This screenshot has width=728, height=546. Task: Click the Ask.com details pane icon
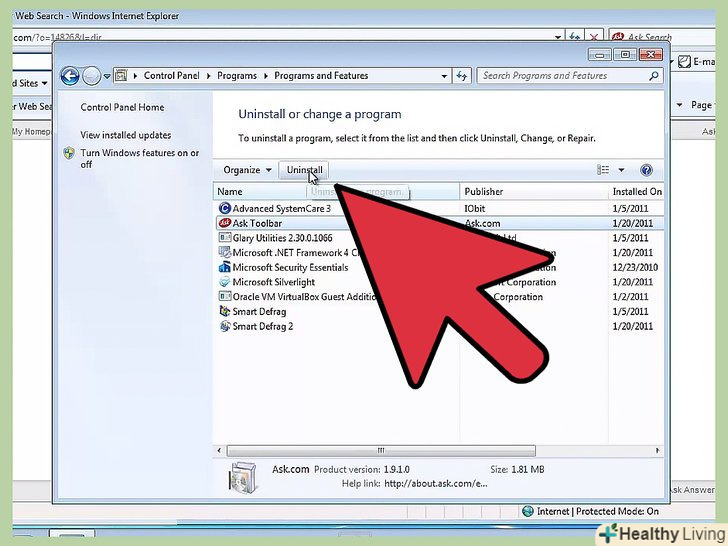click(243, 477)
